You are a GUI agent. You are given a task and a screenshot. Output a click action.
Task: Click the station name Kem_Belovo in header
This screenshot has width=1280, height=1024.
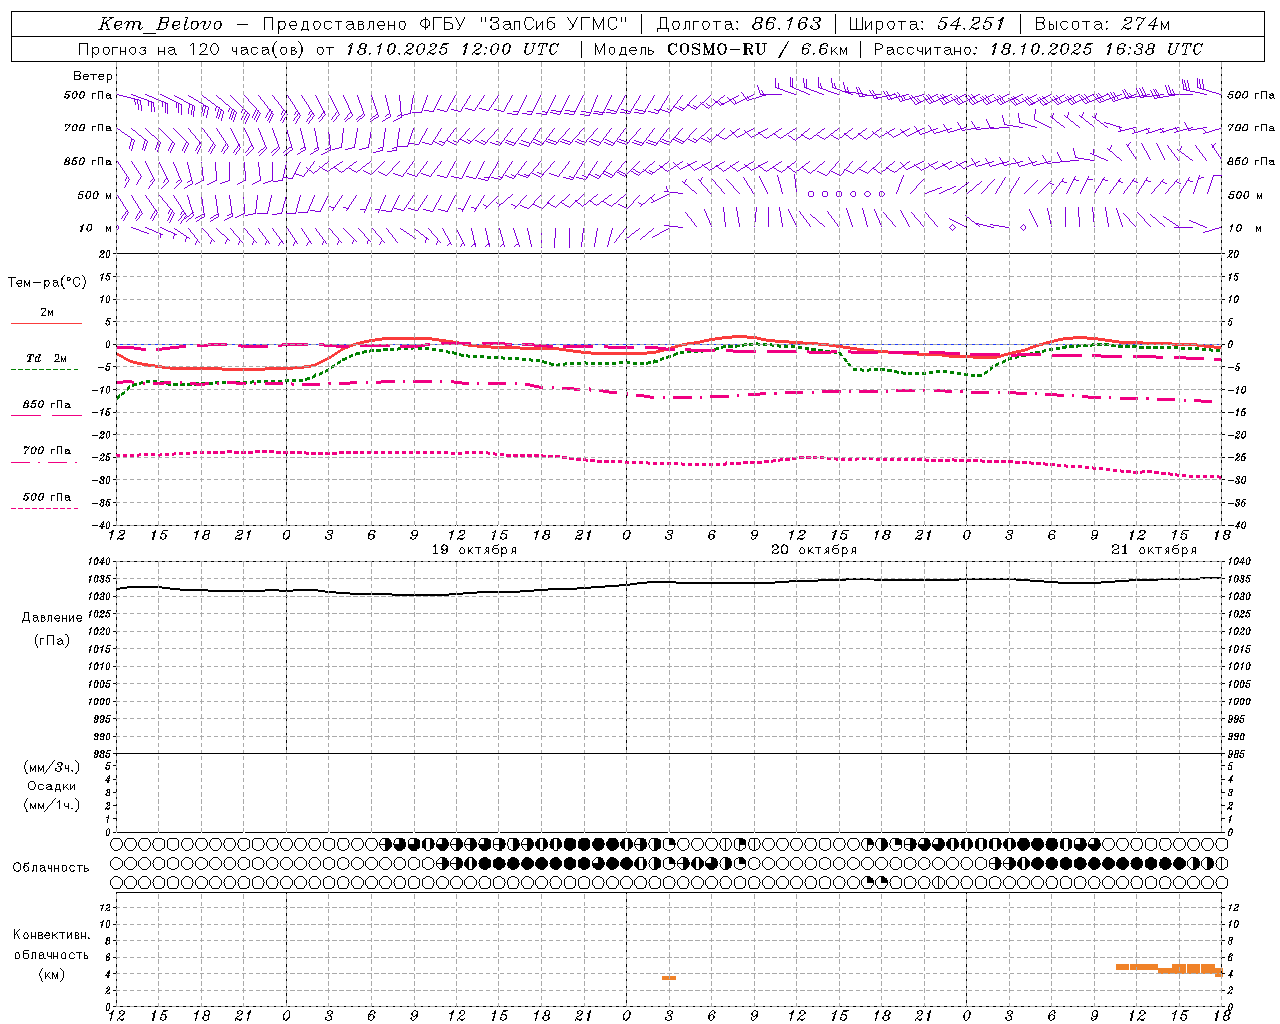click(x=161, y=24)
